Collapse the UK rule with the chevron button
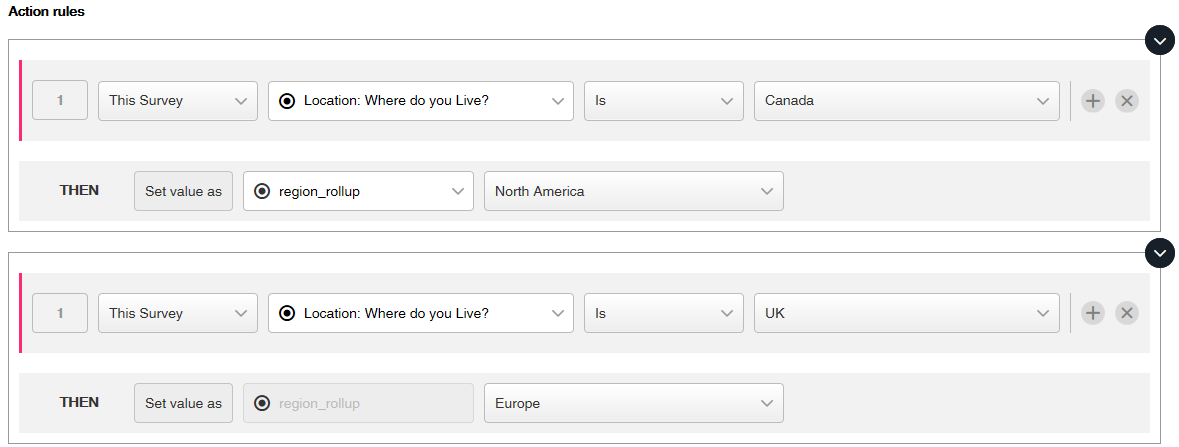 point(1159,252)
